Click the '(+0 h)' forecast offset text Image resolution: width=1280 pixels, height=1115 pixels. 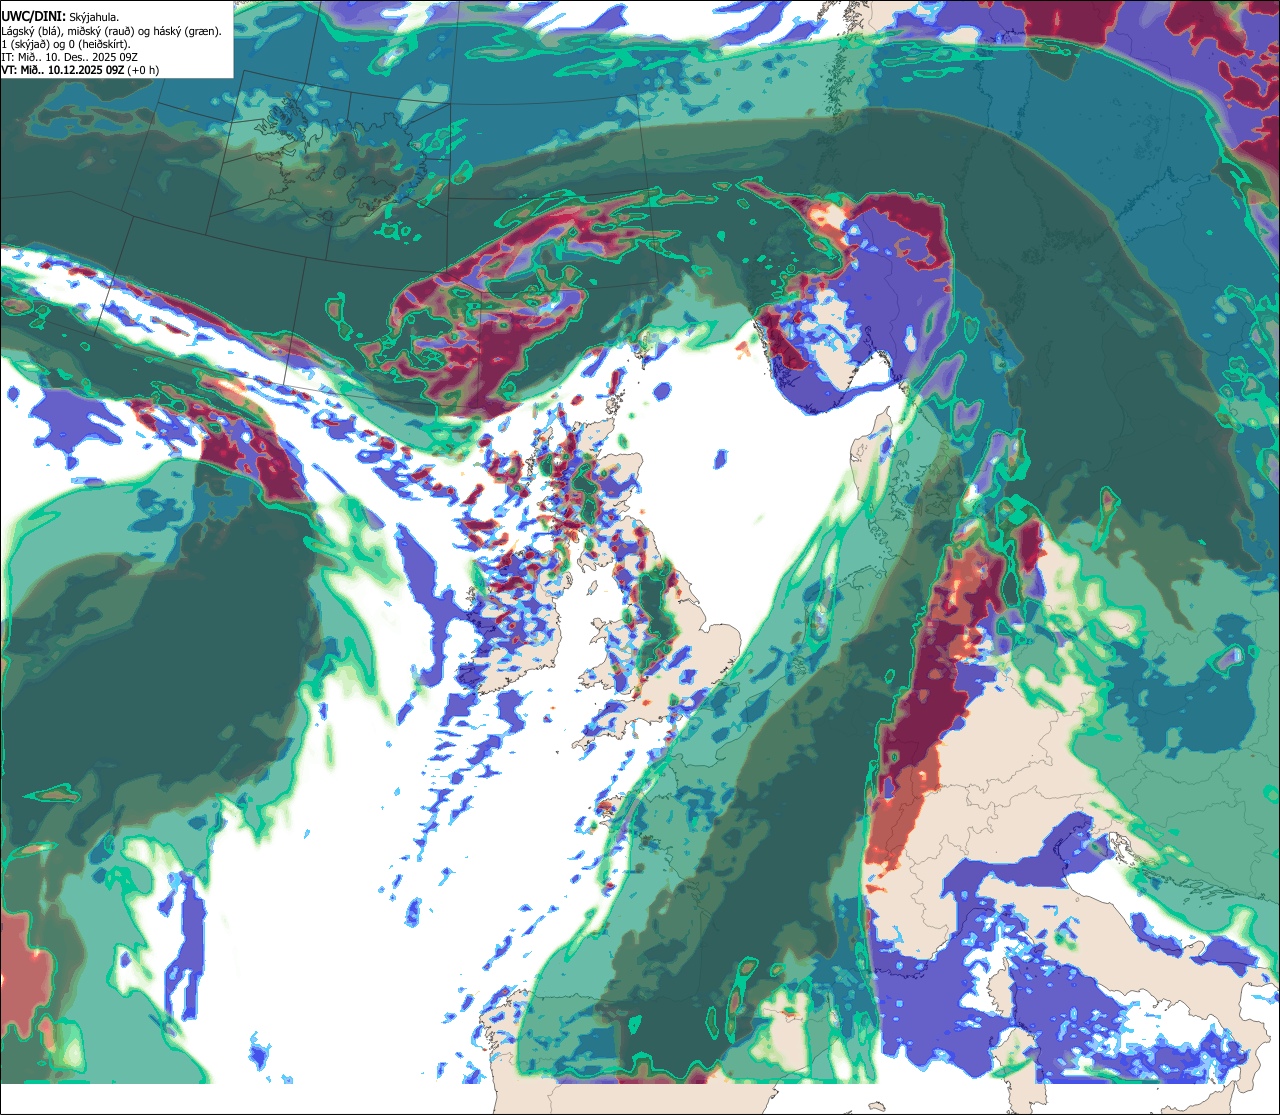click(x=143, y=71)
